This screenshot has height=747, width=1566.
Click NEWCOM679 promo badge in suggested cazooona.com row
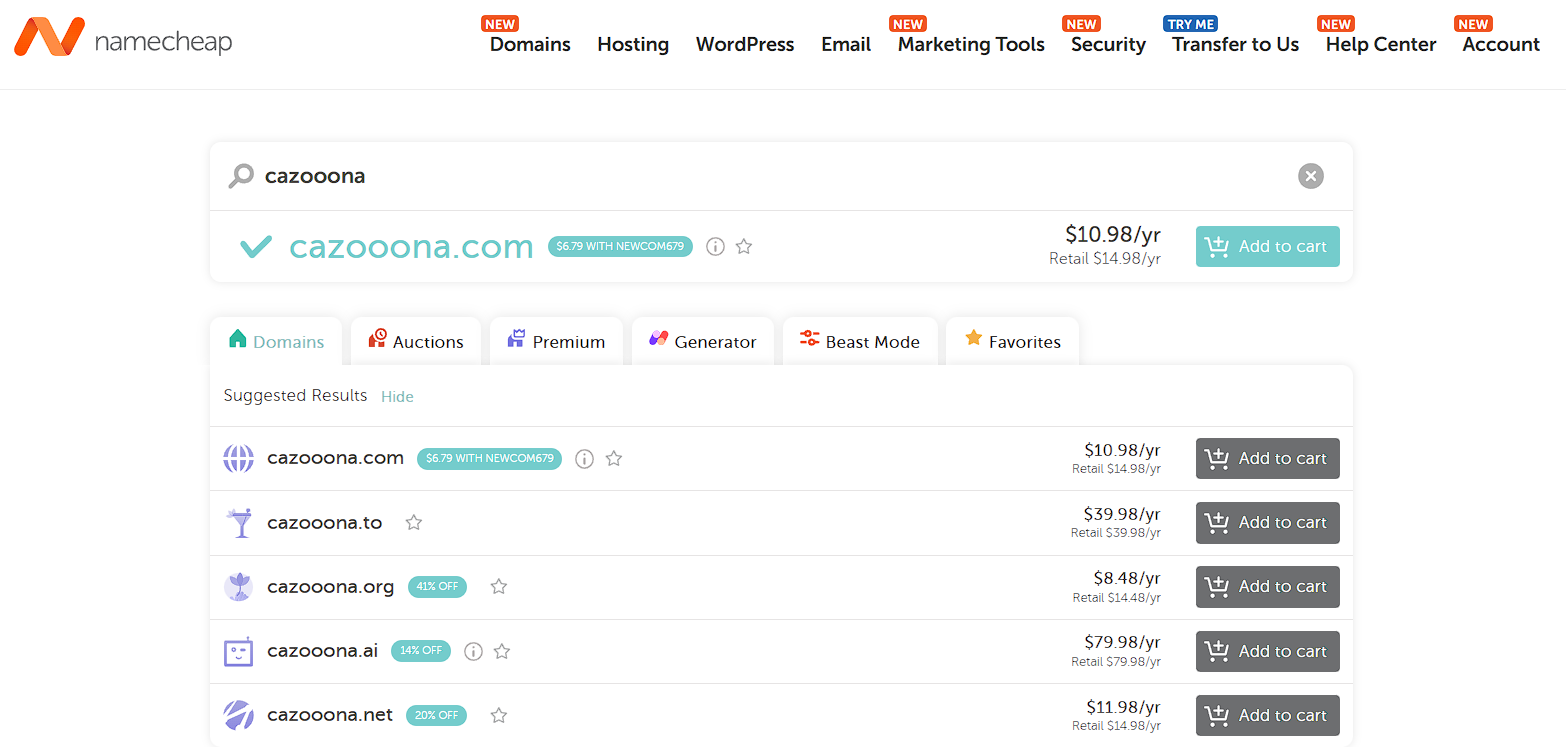pos(489,459)
